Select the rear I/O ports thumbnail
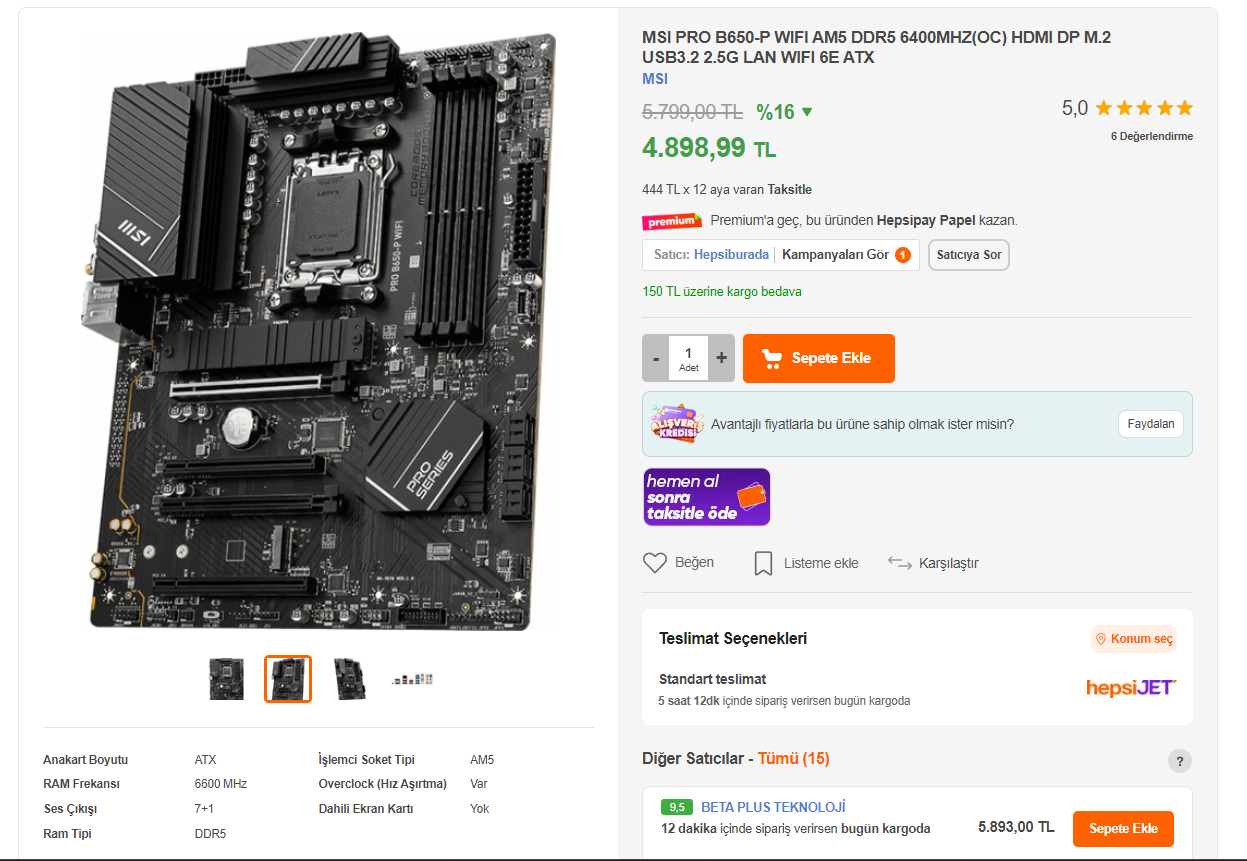This screenshot has height=861, width=1247. 412,679
